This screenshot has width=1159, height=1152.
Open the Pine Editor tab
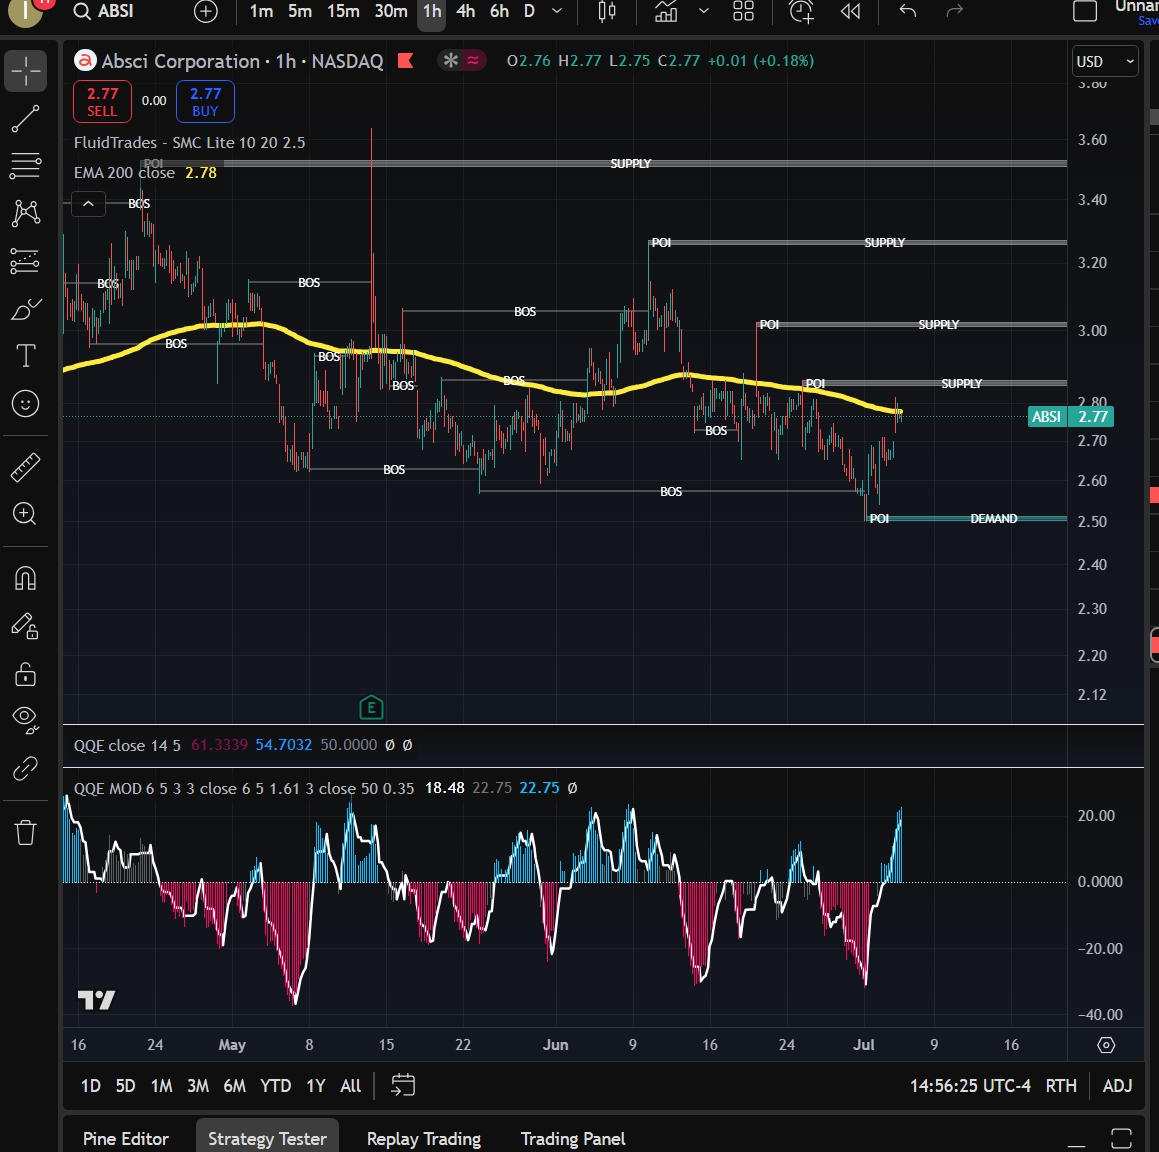click(126, 1139)
